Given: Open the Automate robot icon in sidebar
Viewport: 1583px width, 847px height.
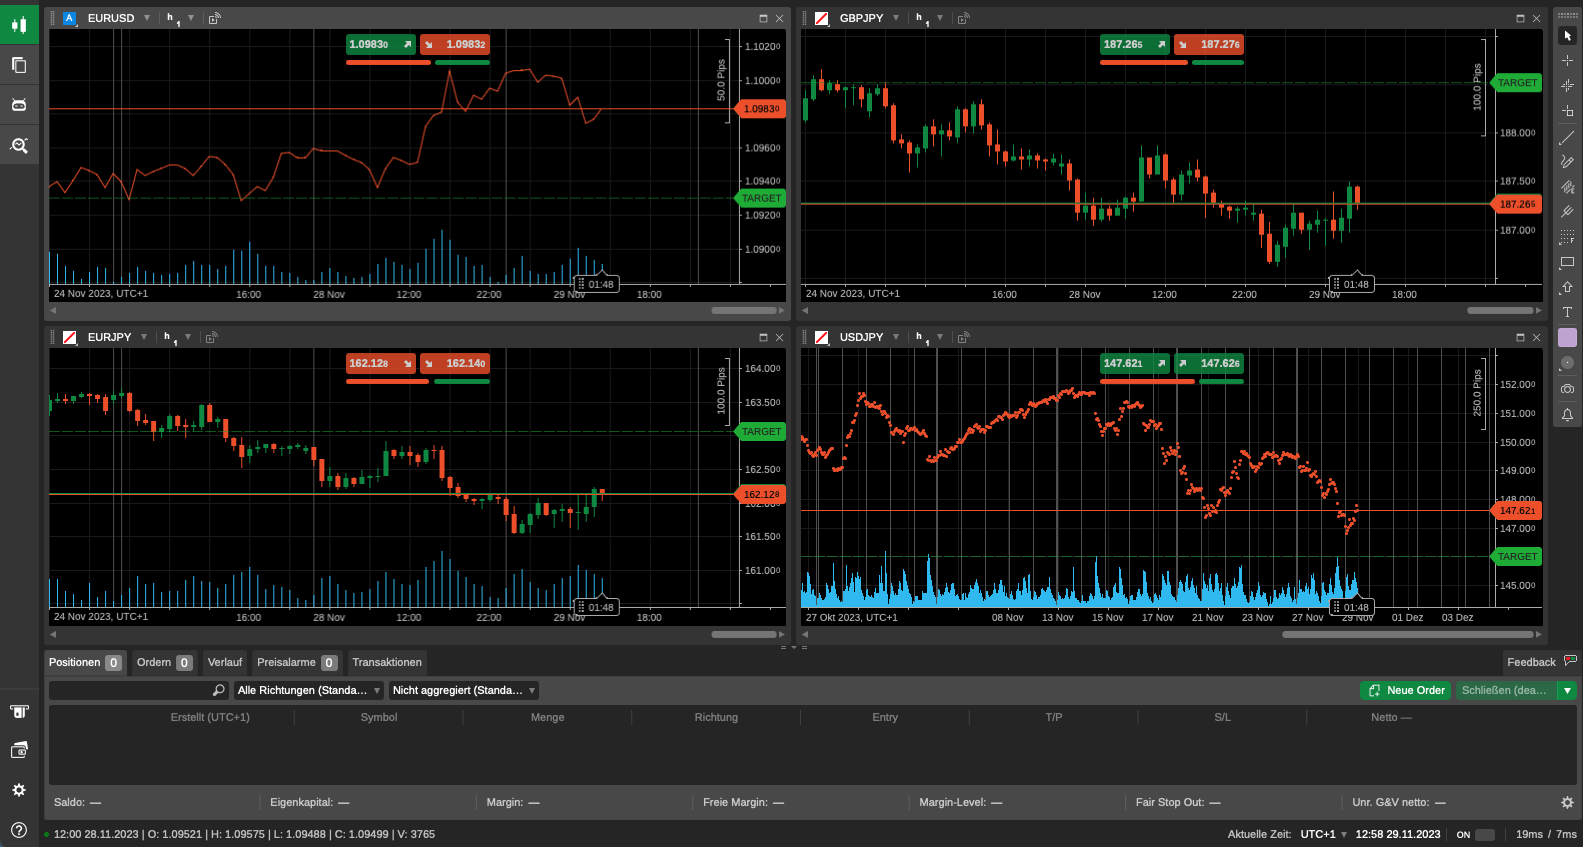Looking at the screenshot, I should 19,105.
